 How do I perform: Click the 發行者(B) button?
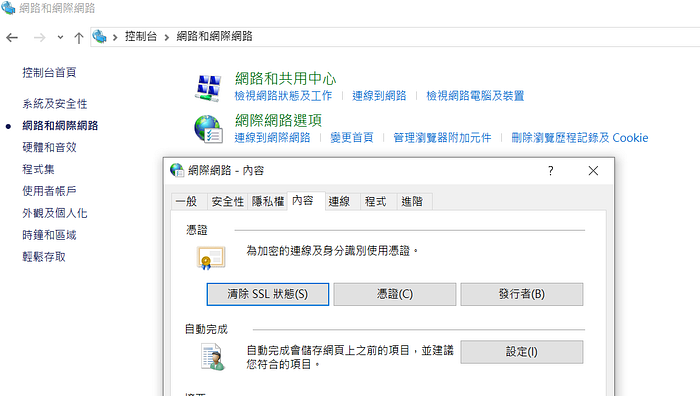(522, 294)
